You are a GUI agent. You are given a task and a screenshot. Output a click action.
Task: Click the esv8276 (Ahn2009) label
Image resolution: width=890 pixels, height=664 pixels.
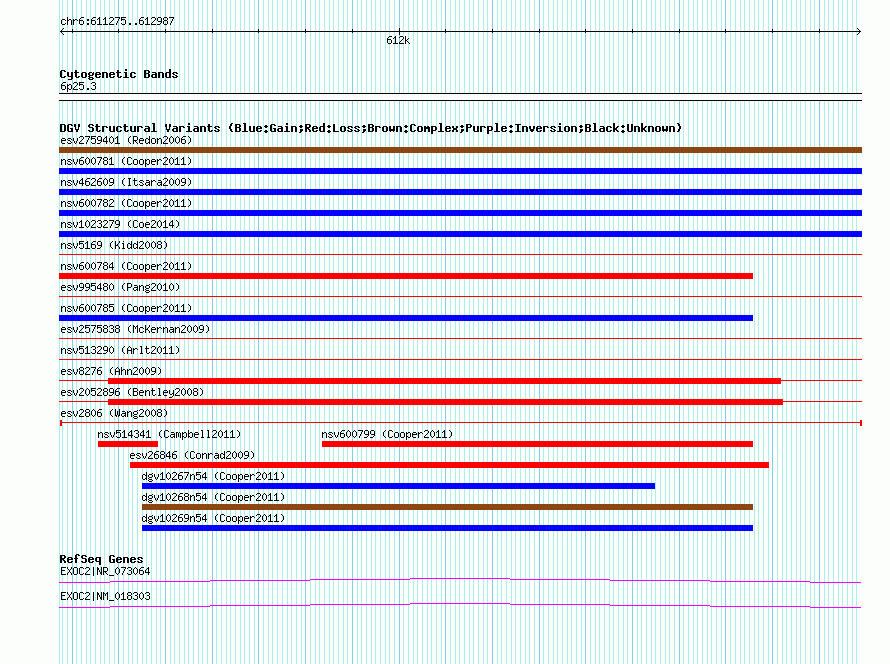coord(111,371)
